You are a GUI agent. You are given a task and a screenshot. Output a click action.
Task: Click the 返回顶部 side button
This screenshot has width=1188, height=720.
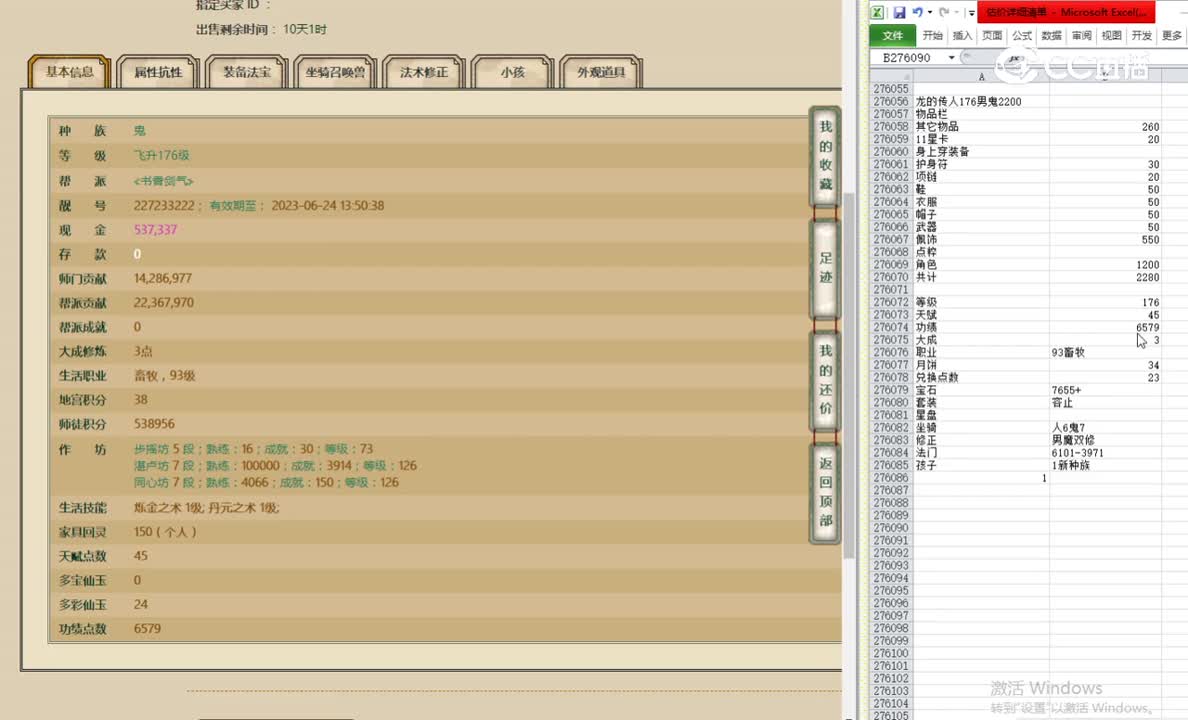pyautogui.click(x=825, y=492)
